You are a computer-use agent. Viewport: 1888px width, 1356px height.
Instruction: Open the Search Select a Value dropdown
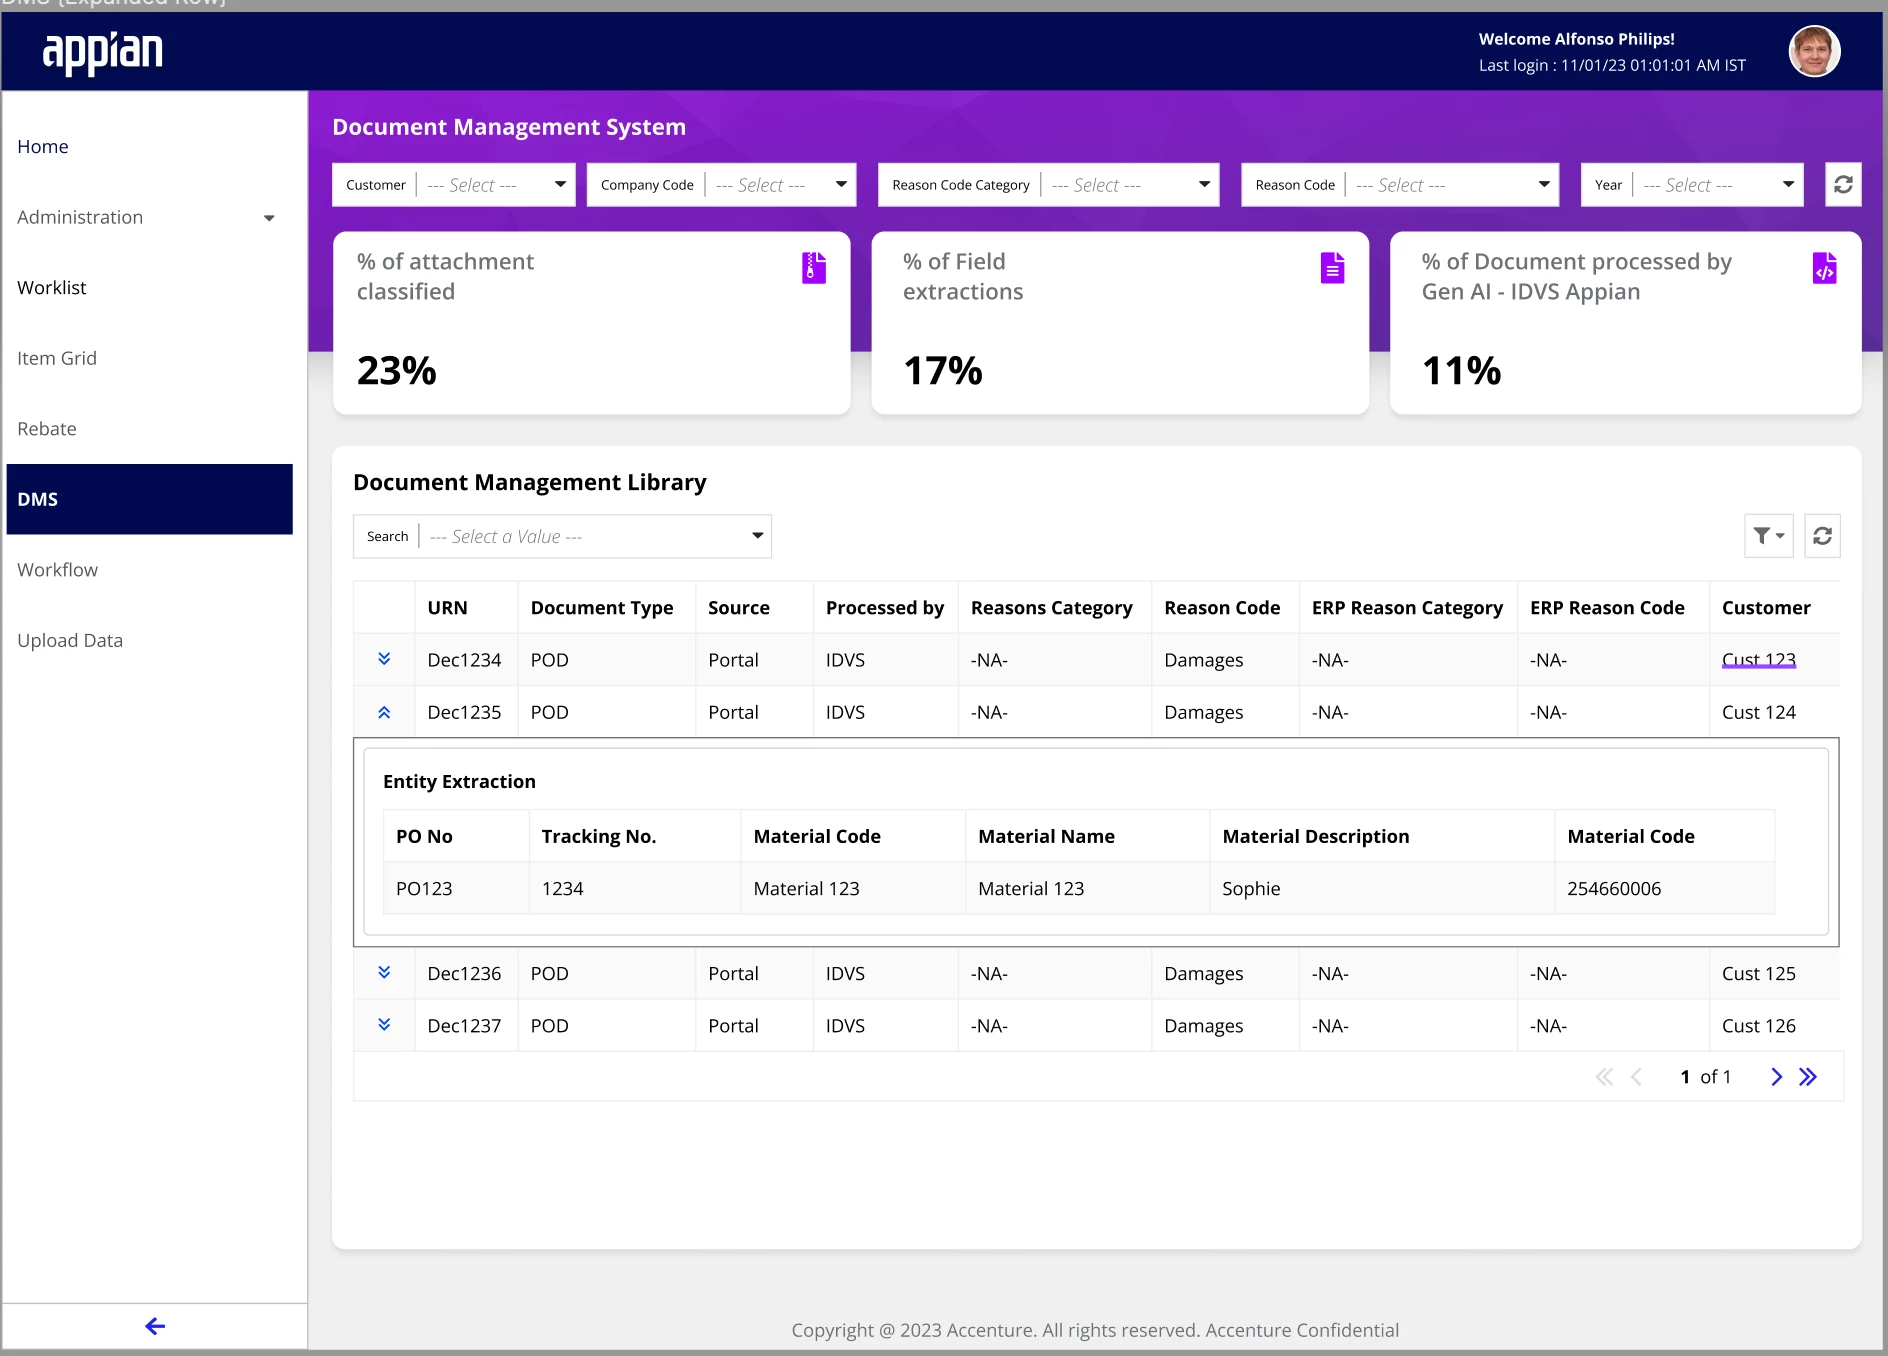click(x=562, y=536)
